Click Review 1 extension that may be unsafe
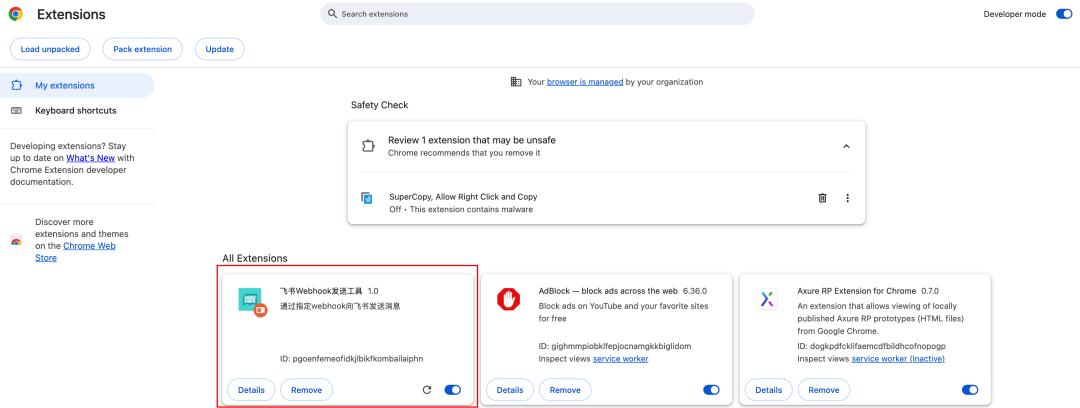 (x=472, y=140)
